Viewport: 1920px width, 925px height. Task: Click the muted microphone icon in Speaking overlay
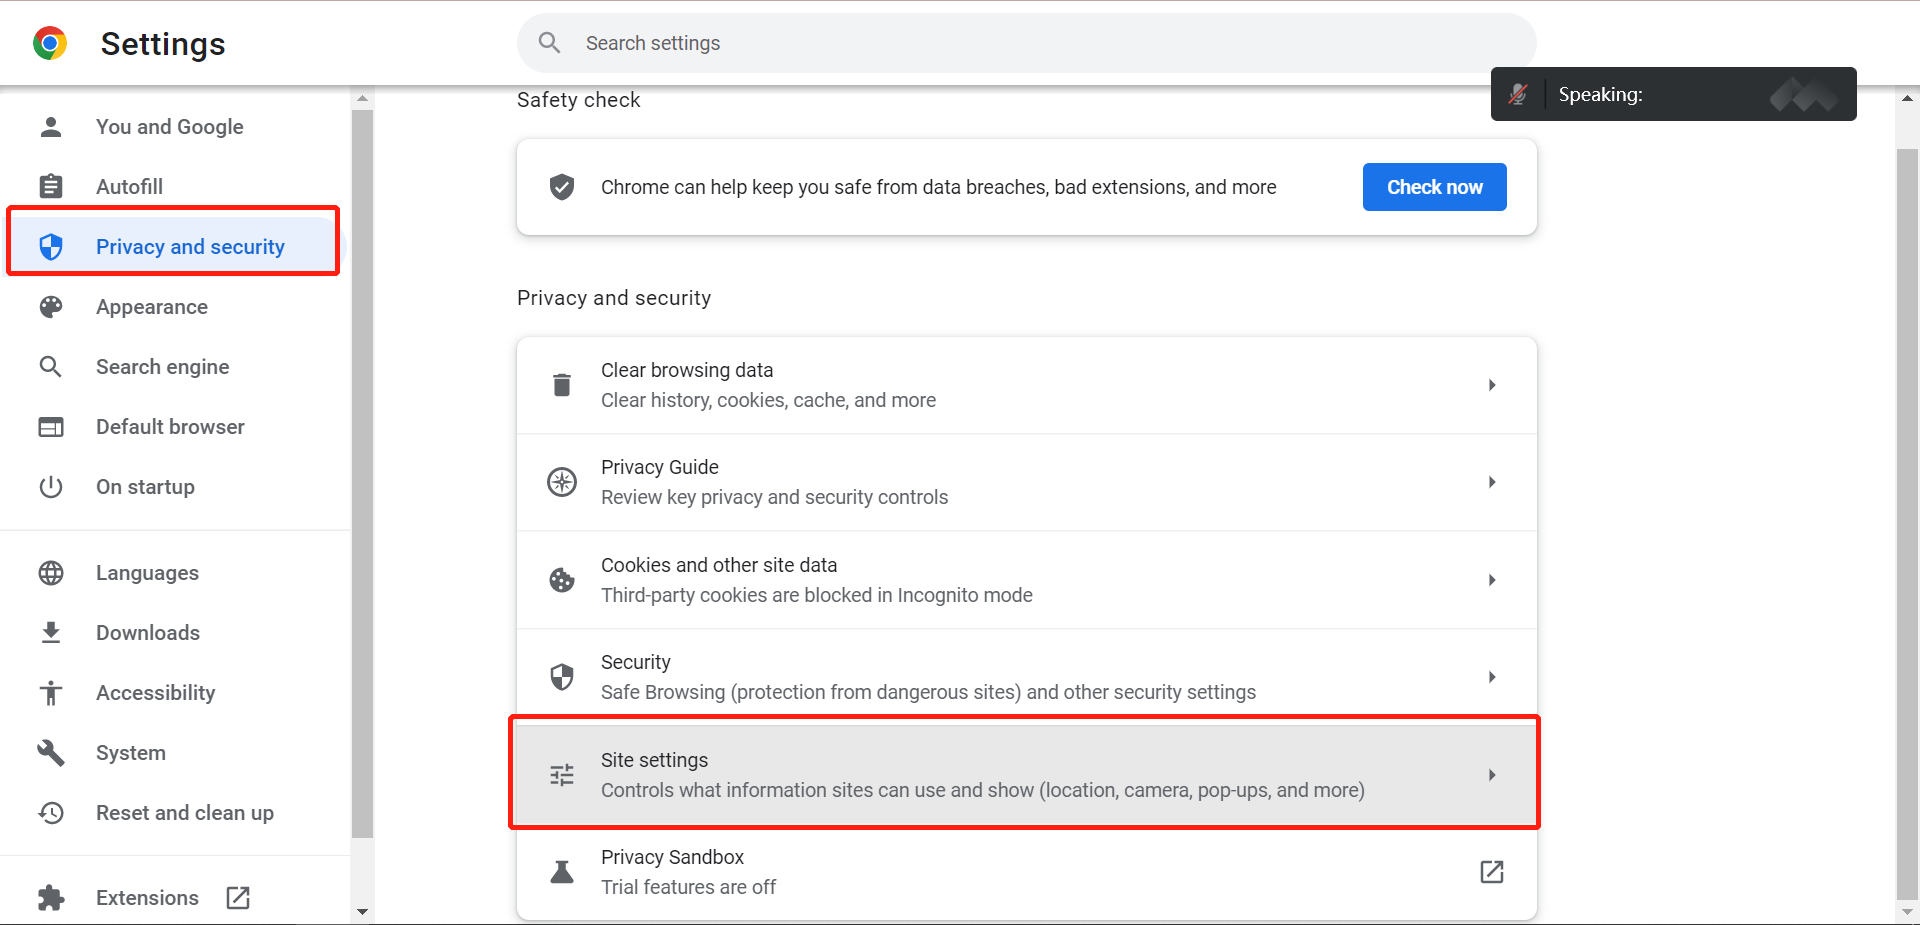tap(1518, 94)
